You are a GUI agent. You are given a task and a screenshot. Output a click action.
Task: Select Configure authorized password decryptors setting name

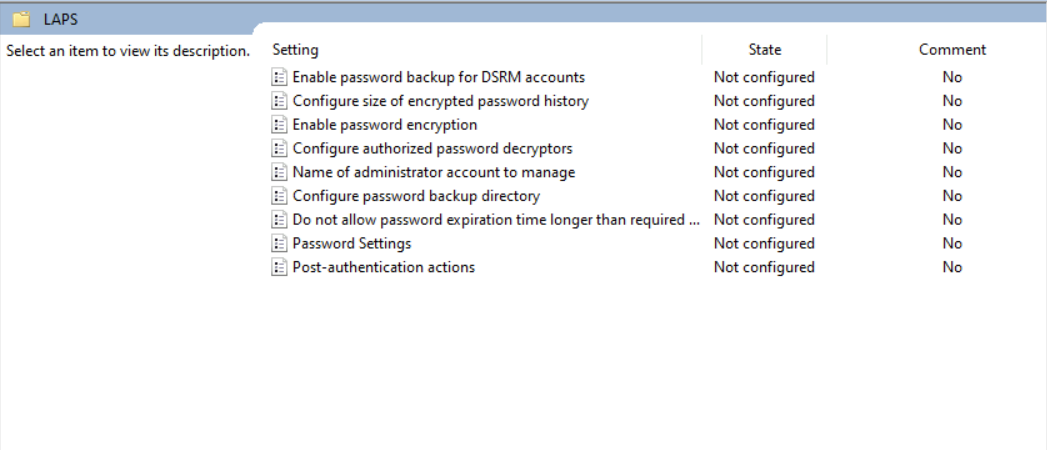(432, 148)
